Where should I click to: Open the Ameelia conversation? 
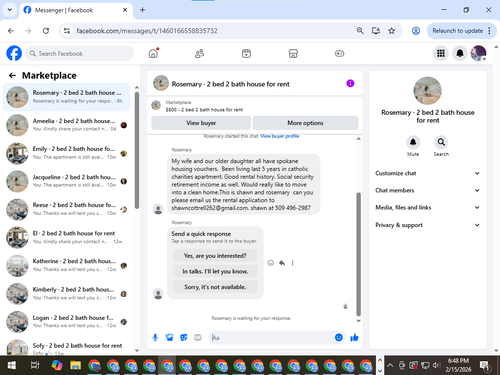click(67, 125)
